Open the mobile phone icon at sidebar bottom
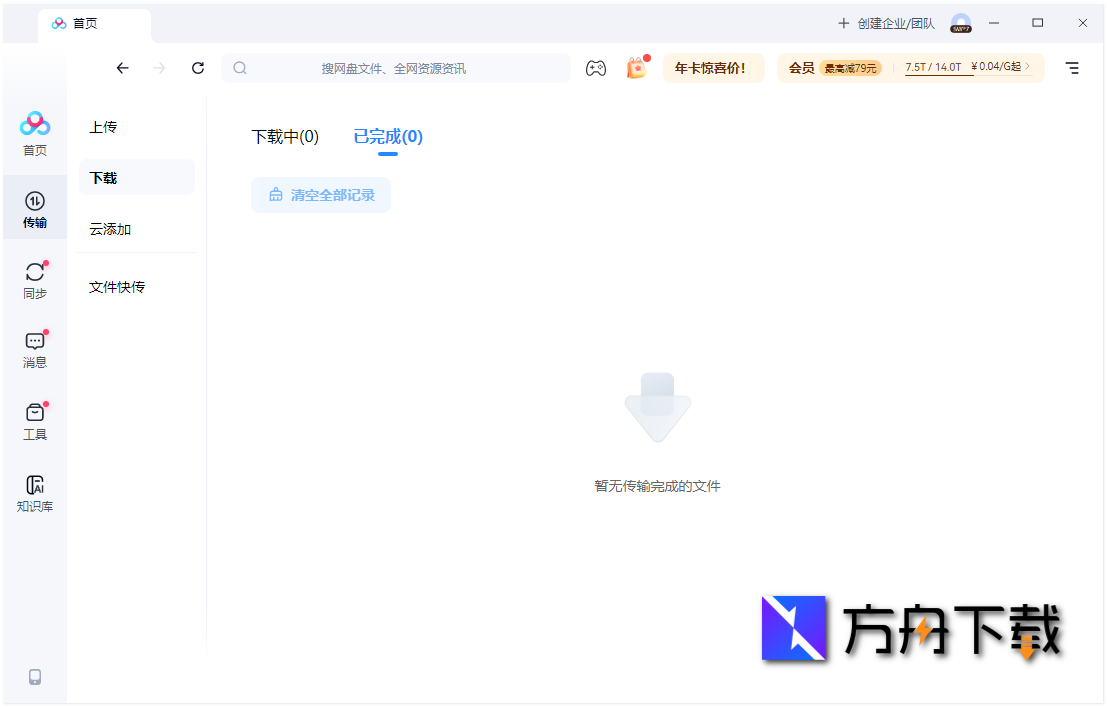1107x707 pixels. click(x=35, y=677)
